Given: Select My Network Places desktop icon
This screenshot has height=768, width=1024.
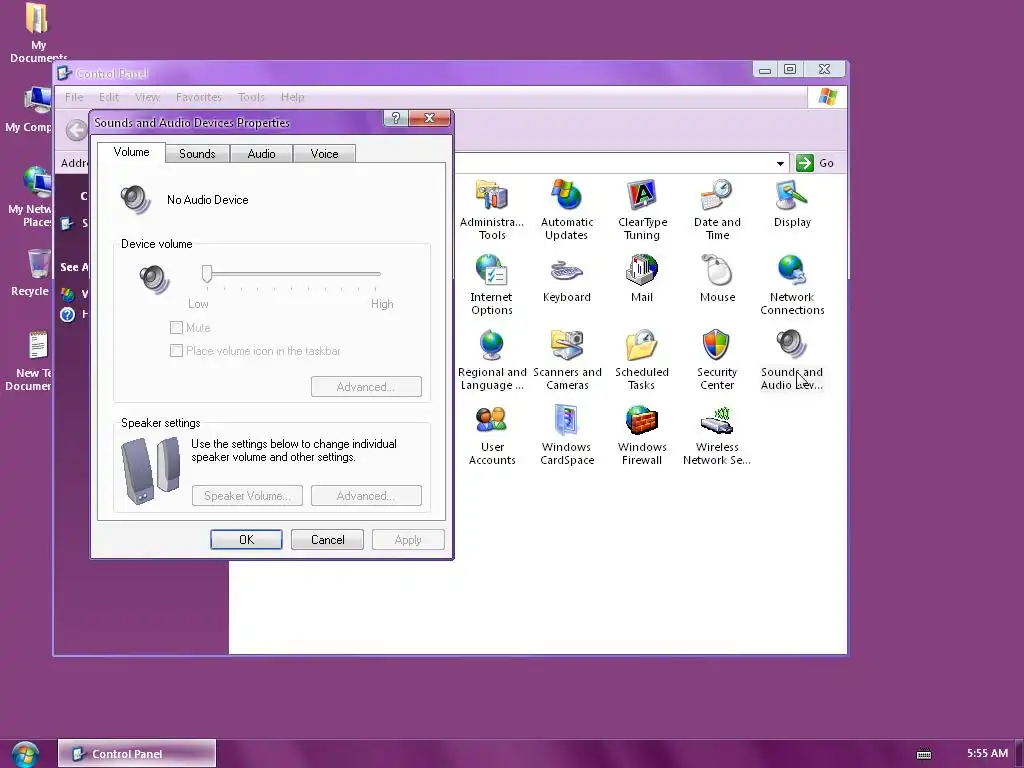Looking at the screenshot, I should (31, 196).
